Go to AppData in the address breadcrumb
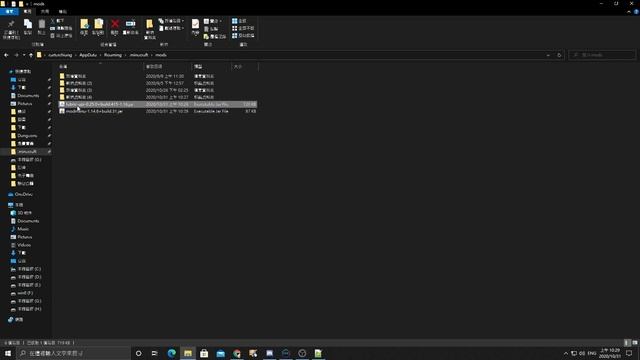 tap(88, 55)
